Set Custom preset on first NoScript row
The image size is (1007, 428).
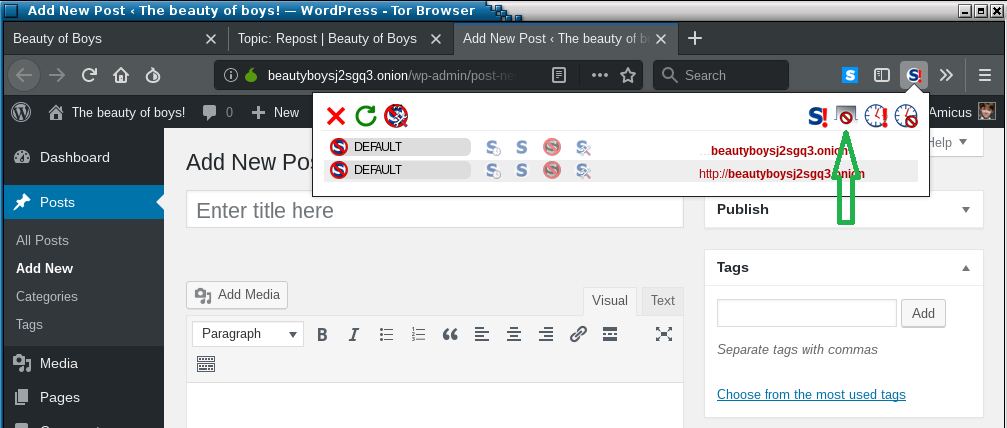(x=583, y=148)
